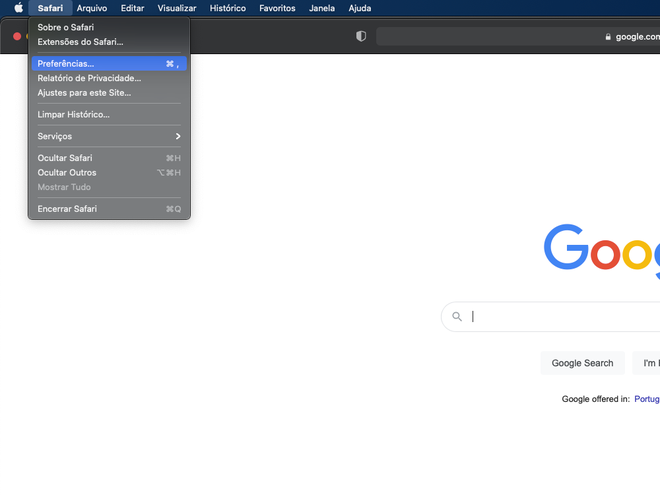
Task: Close the Safari window with red button
Action: pos(17,36)
